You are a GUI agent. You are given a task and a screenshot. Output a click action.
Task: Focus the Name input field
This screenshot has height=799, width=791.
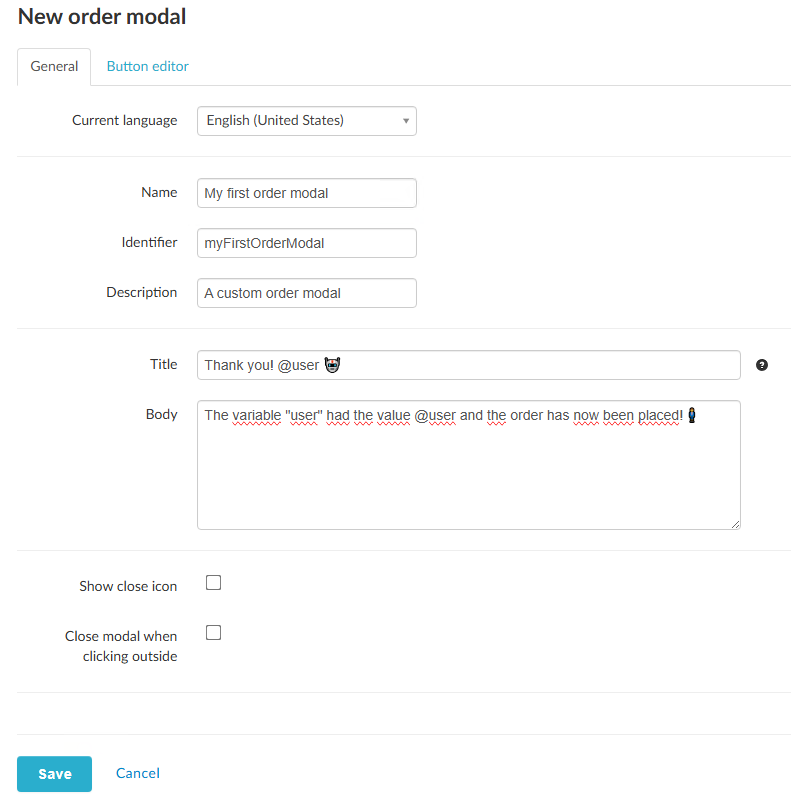click(x=307, y=193)
